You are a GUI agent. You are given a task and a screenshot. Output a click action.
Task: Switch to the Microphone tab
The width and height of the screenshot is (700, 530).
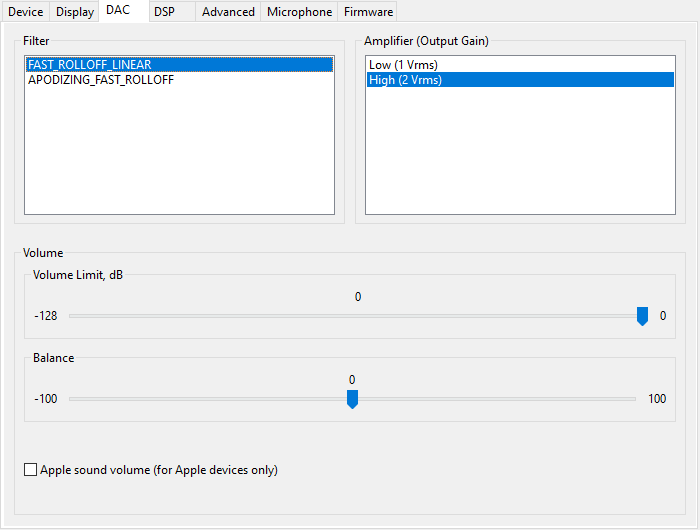pyautogui.click(x=299, y=12)
